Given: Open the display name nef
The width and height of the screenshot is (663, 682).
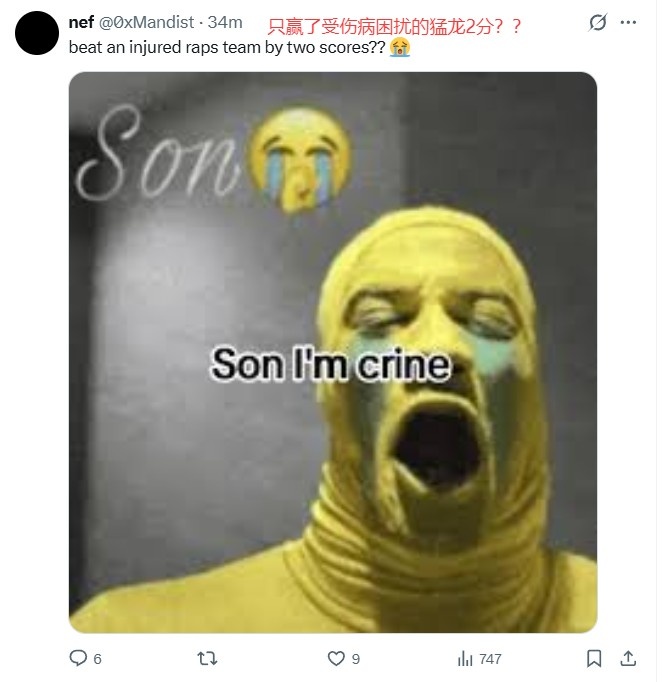Looking at the screenshot, I should point(81,22).
